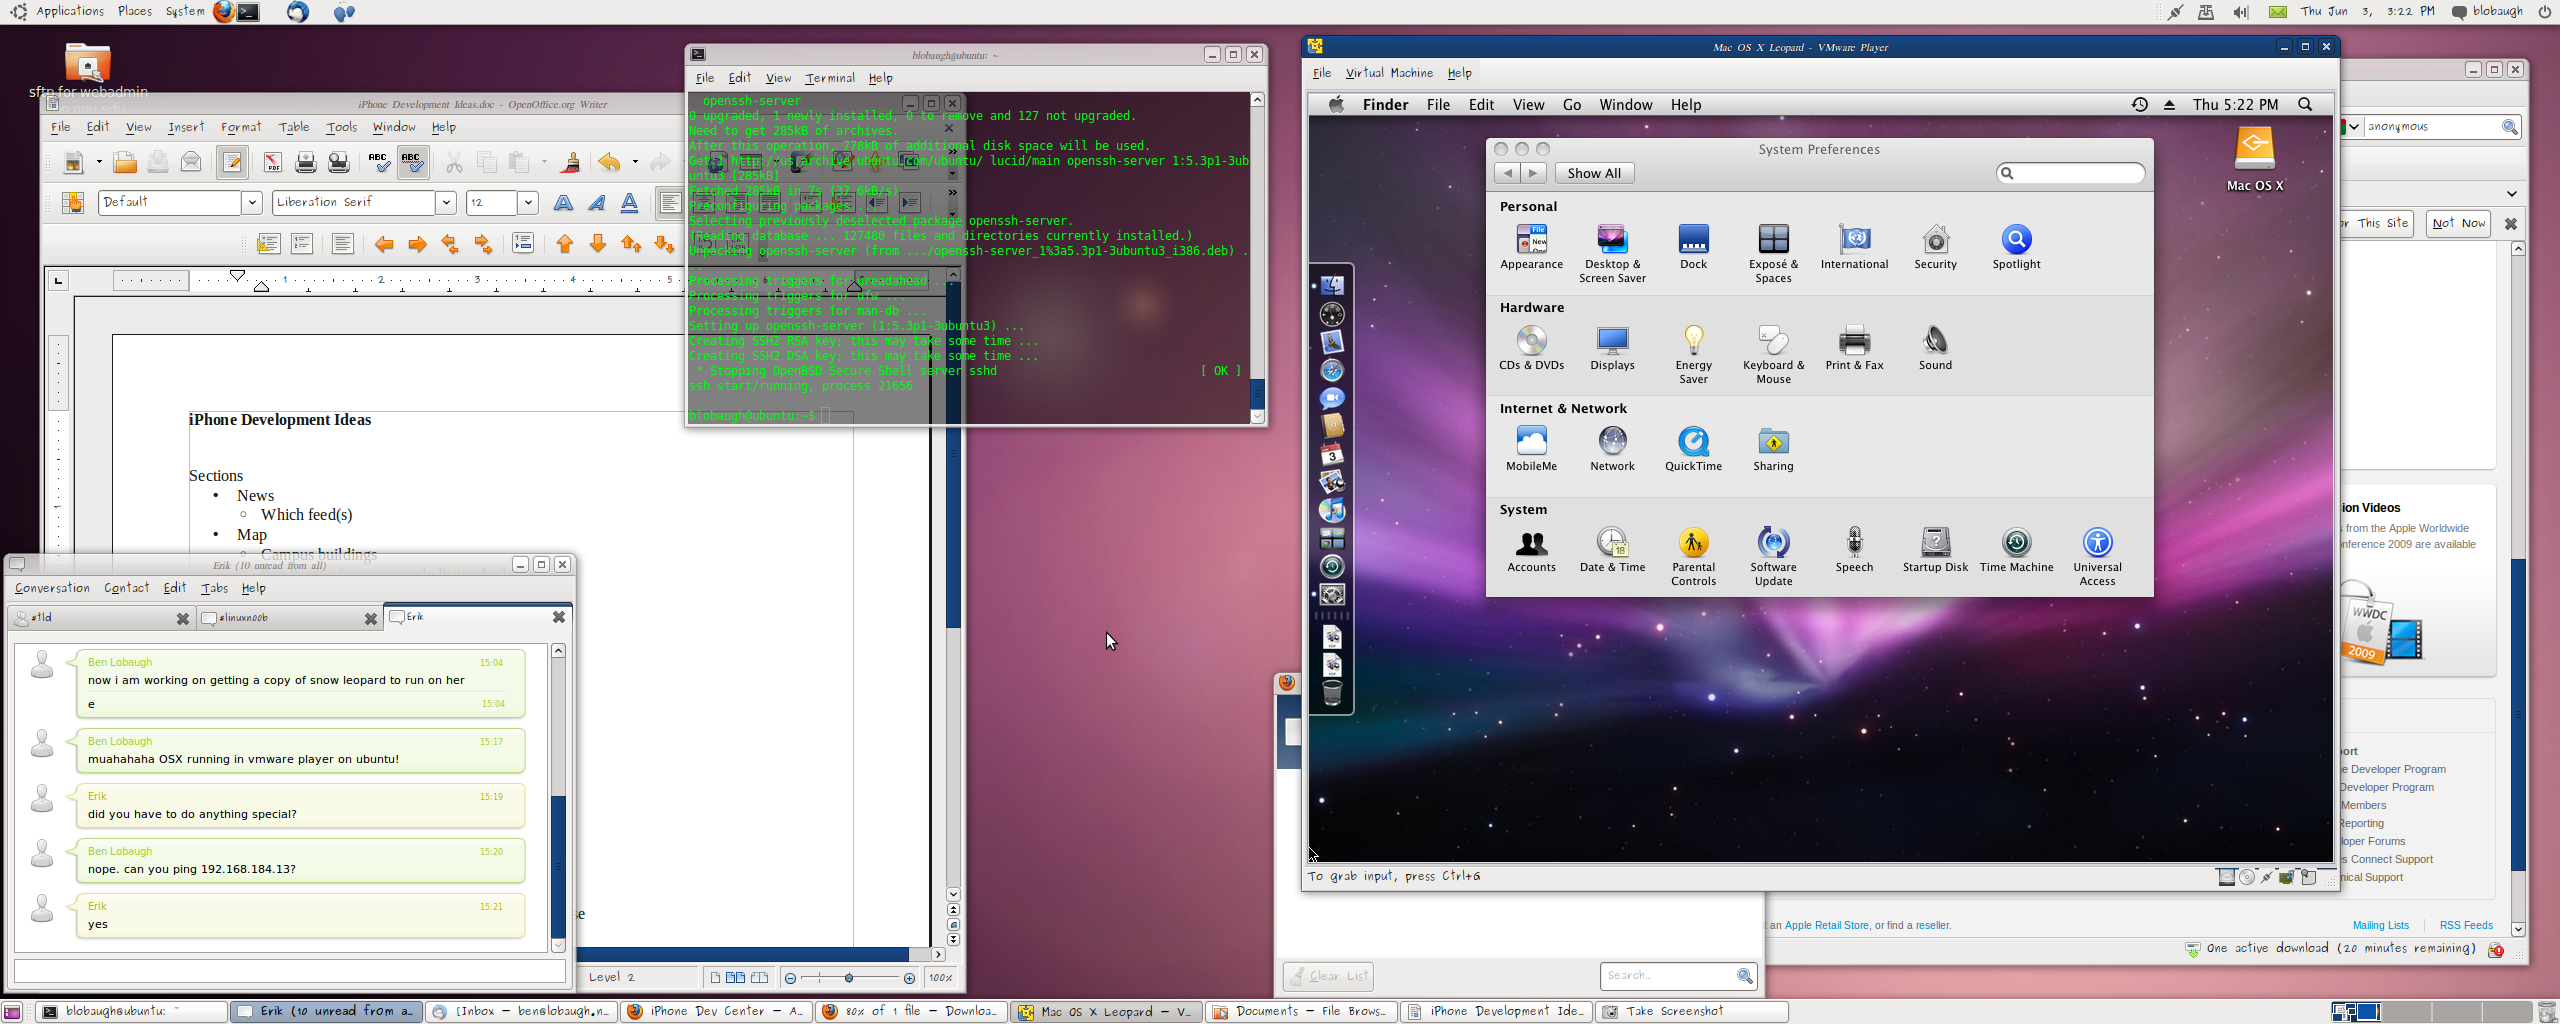Click Show All in System Preferences
Screen dimensions: 2560x1024
1594,173
